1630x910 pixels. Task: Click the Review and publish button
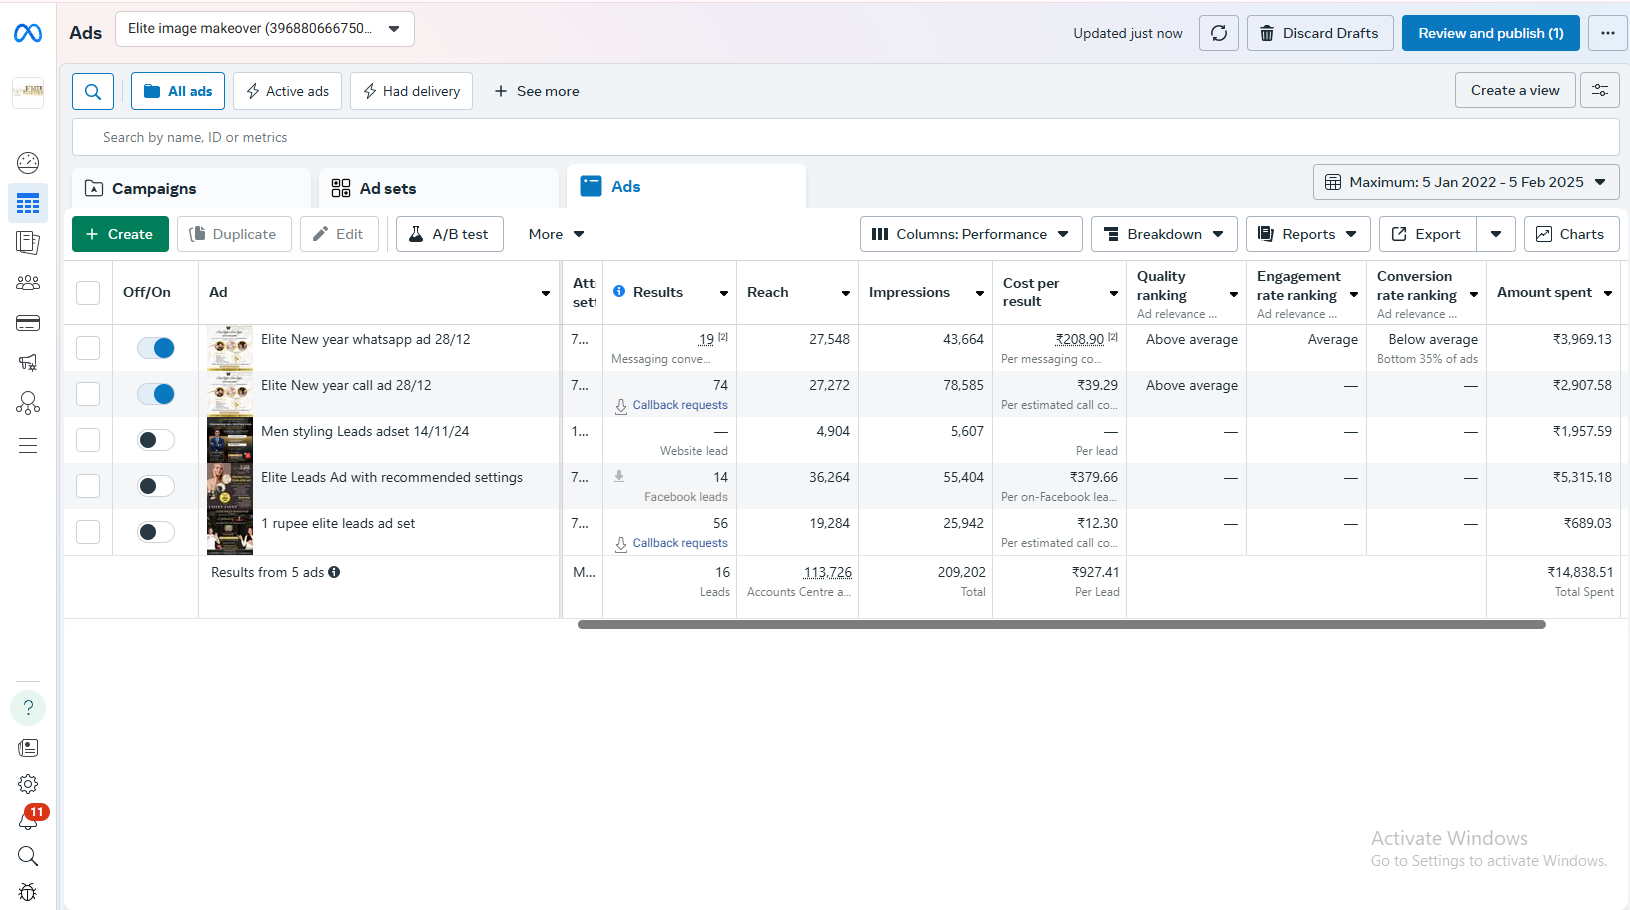(1491, 33)
